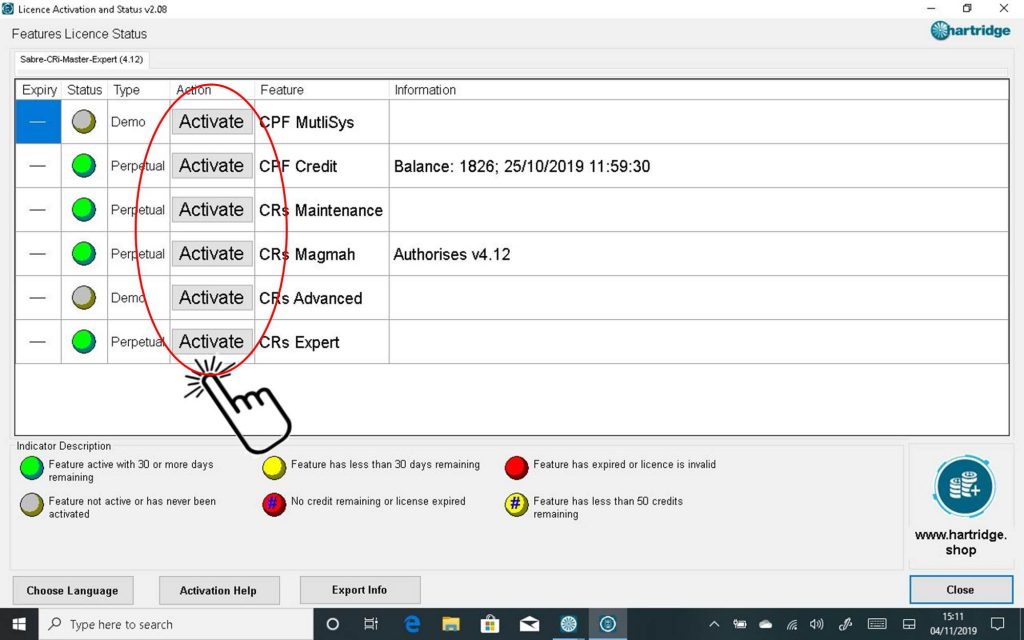This screenshot has height=640, width=1024.
Task: Click the 'CRs Advanced' feature name
Action: pyautogui.click(x=310, y=298)
